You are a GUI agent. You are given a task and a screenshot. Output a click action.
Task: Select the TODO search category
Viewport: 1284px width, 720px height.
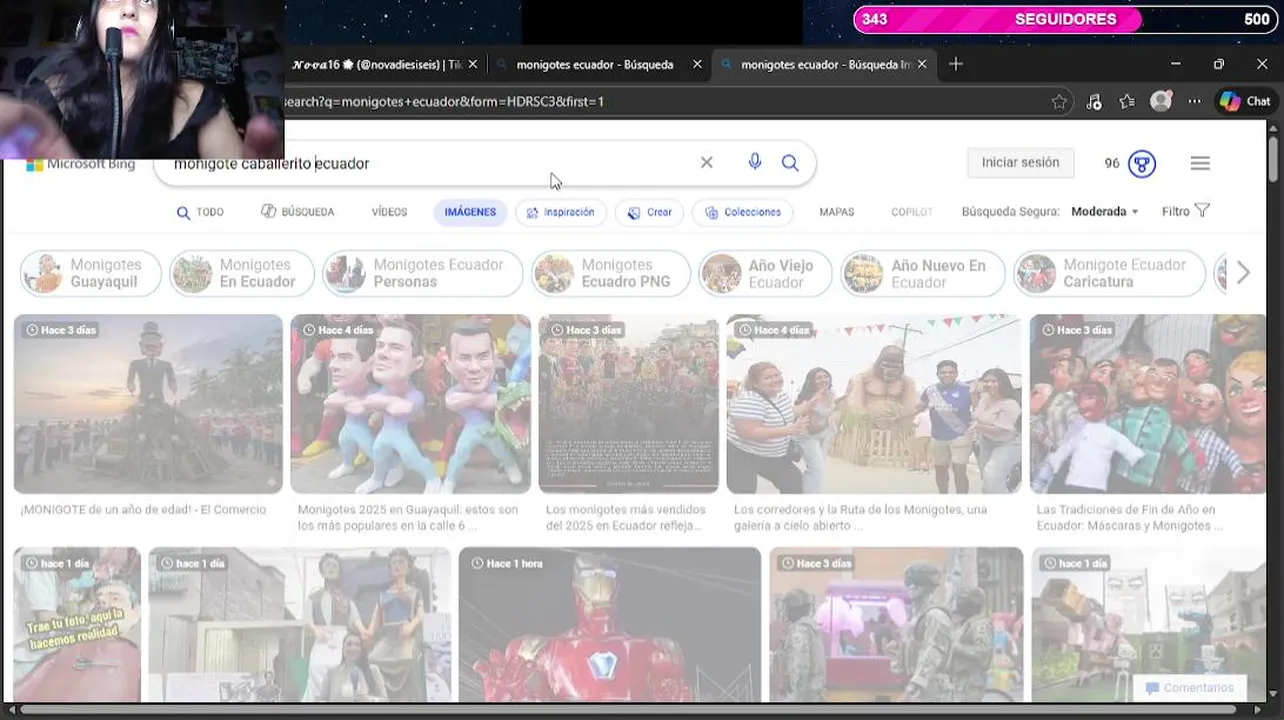click(x=200, y=212)
